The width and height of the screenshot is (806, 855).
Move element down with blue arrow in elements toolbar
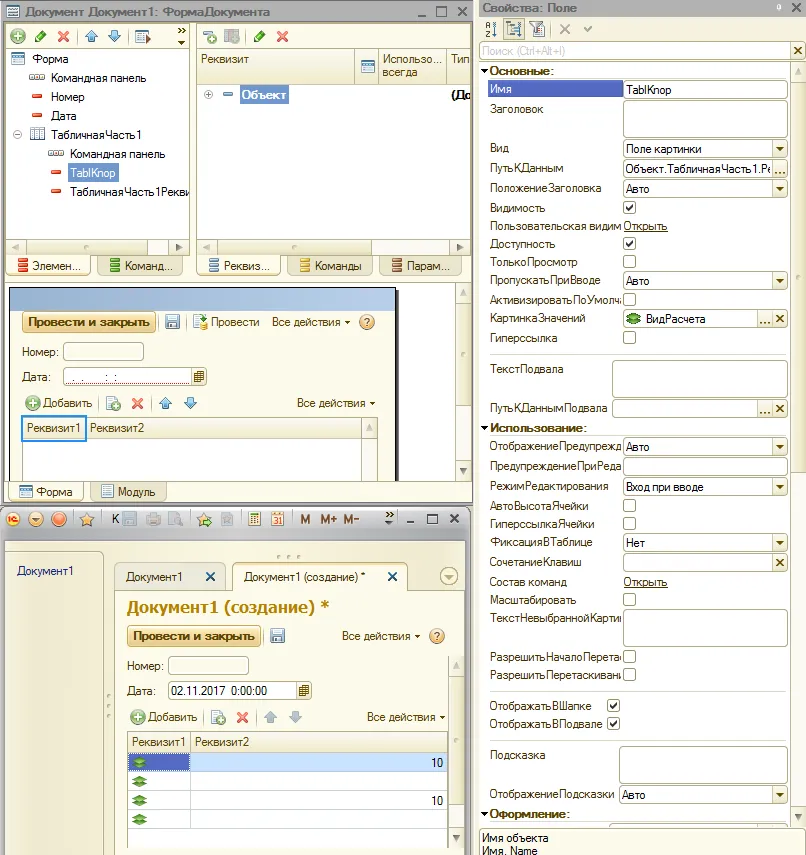pos(115,37)
